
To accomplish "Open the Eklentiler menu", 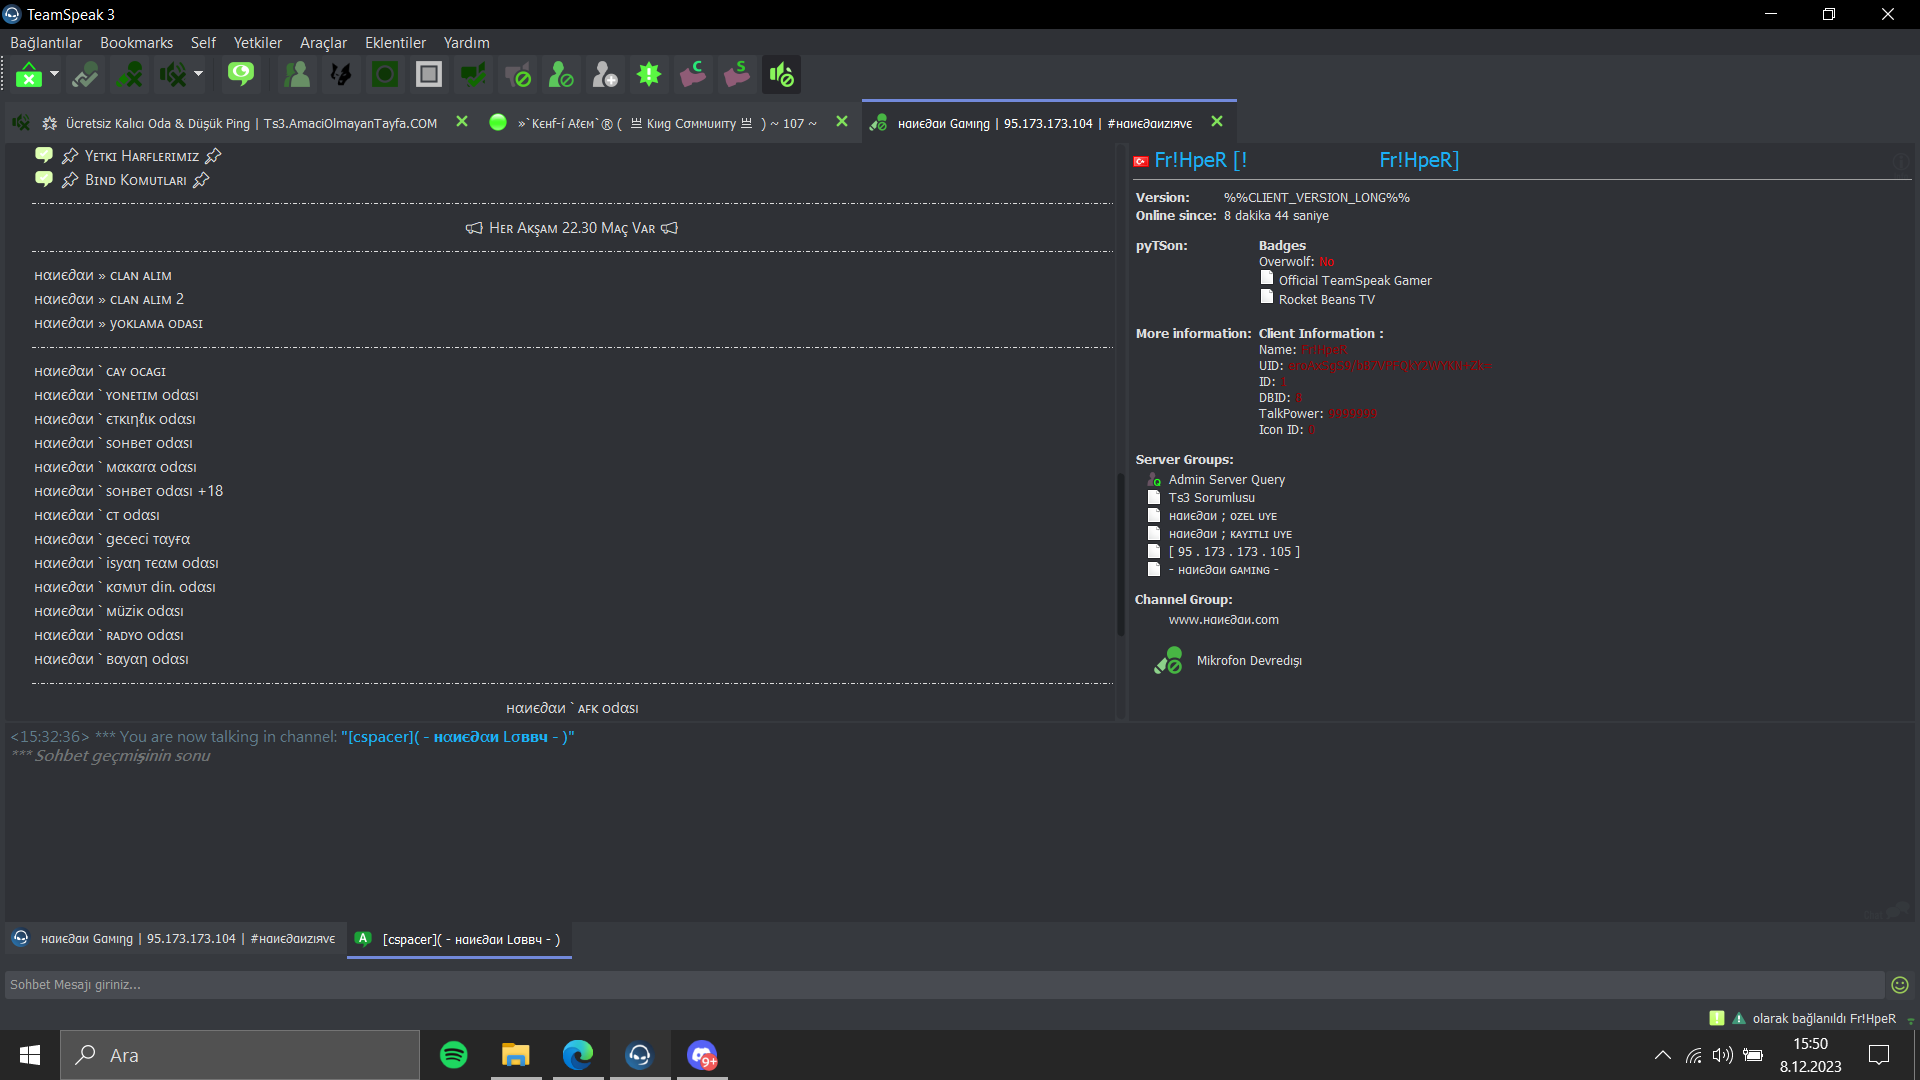I will (x=395, y=43).
